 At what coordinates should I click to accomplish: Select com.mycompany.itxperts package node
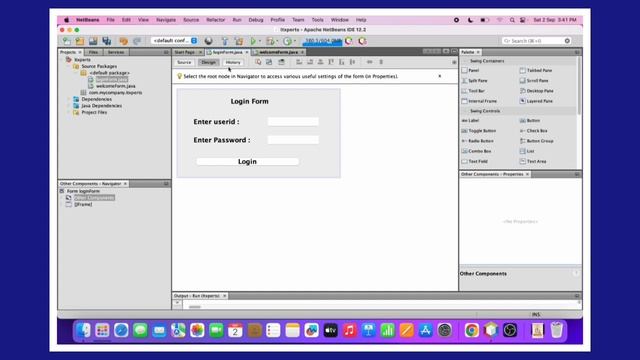(x=116, y=93)
